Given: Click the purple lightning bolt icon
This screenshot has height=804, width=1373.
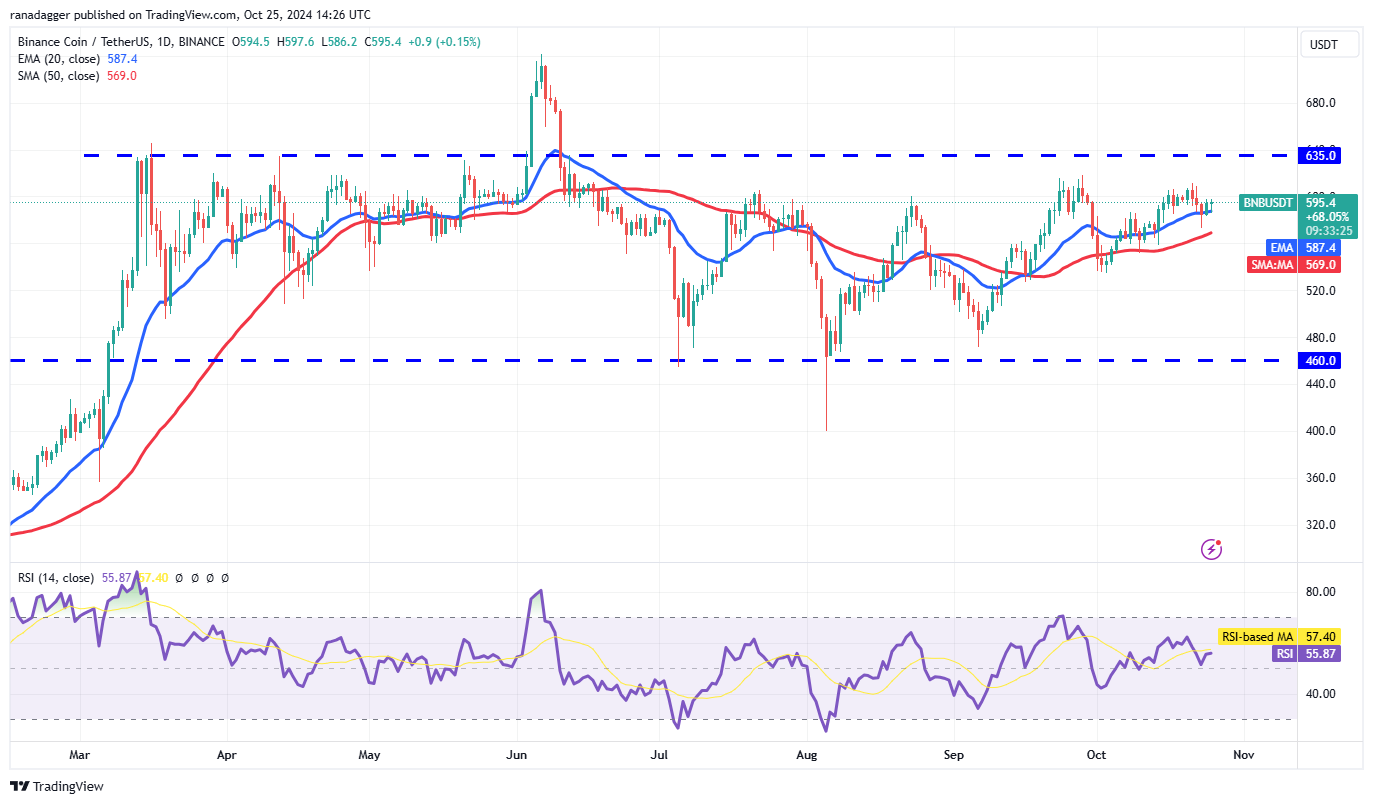Looking at the screenshot, I should click(x=1211, y=549).
